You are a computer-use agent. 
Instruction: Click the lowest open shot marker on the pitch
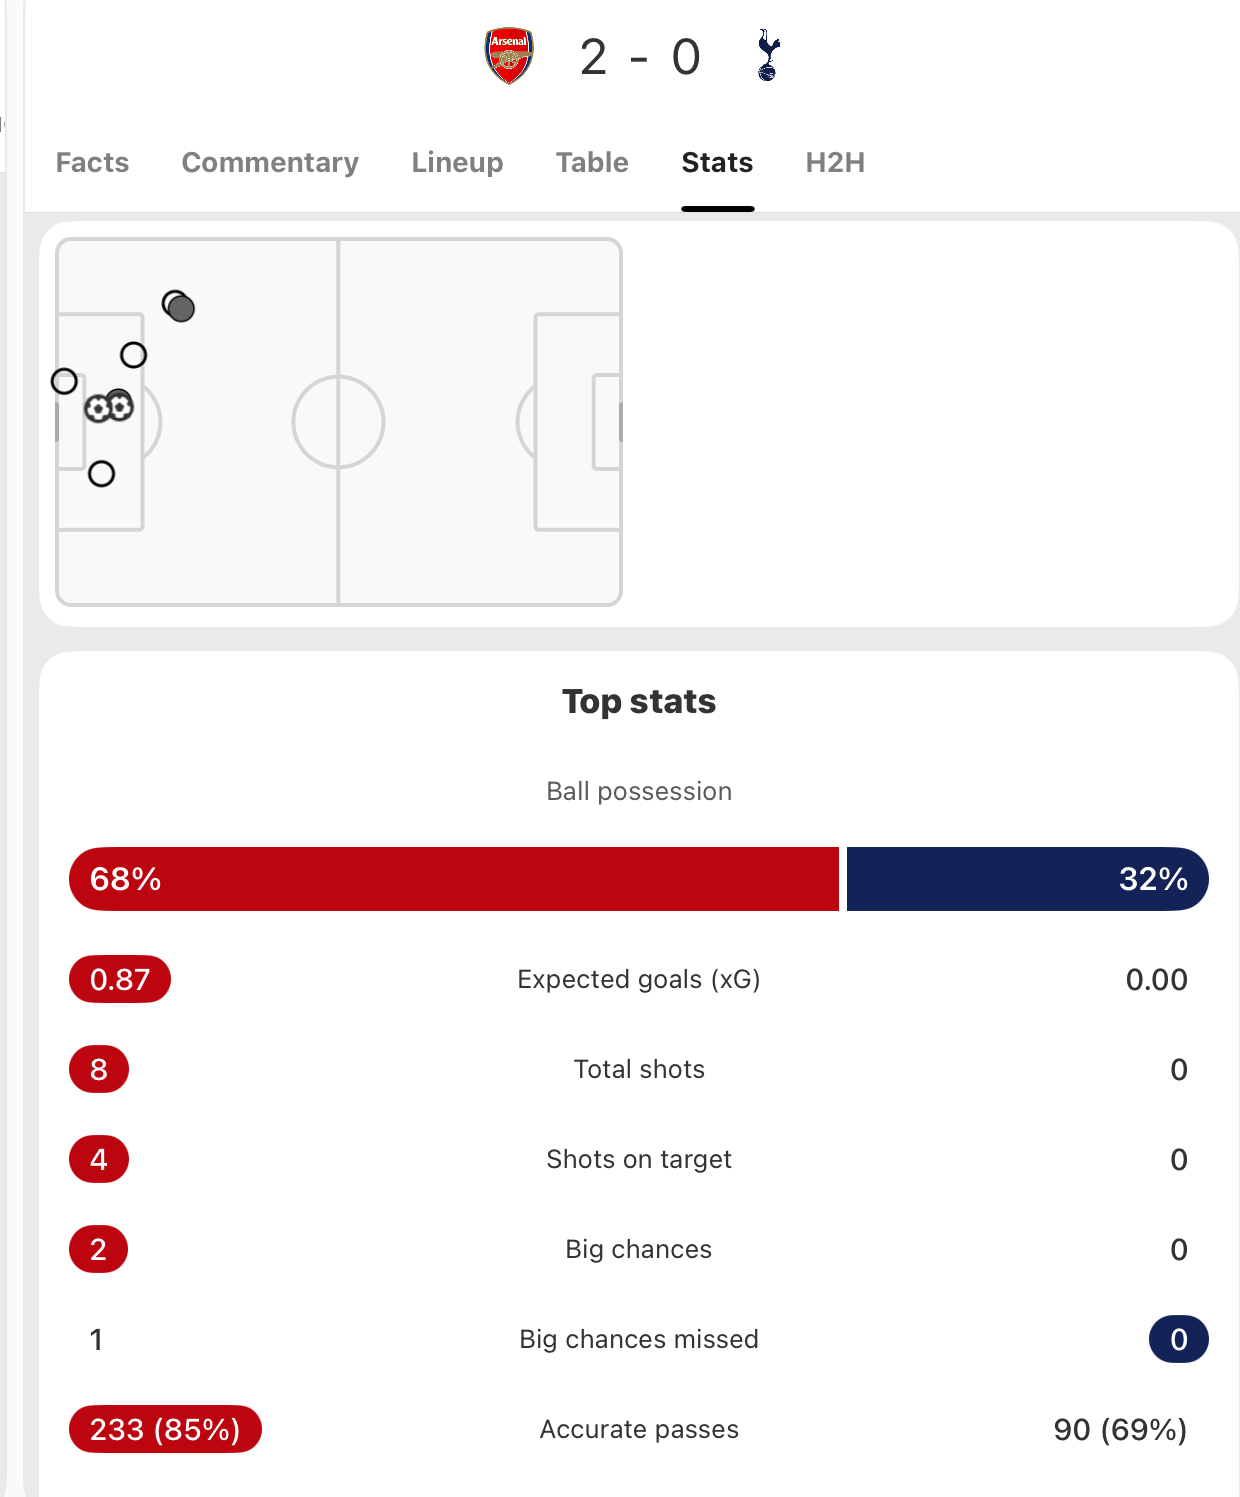pos(101,474)
